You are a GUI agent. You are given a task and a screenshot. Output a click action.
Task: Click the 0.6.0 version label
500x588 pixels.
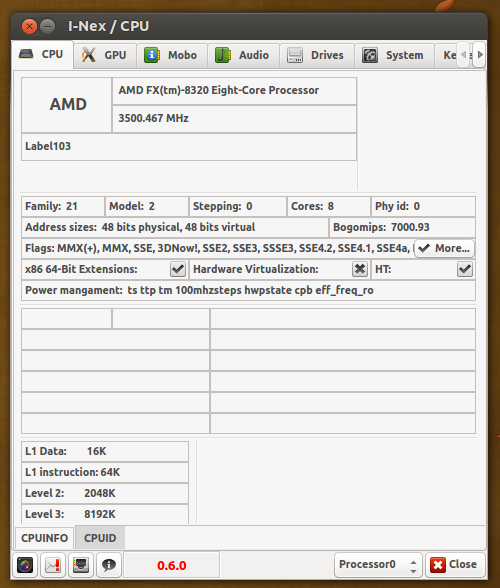(172, 565)
